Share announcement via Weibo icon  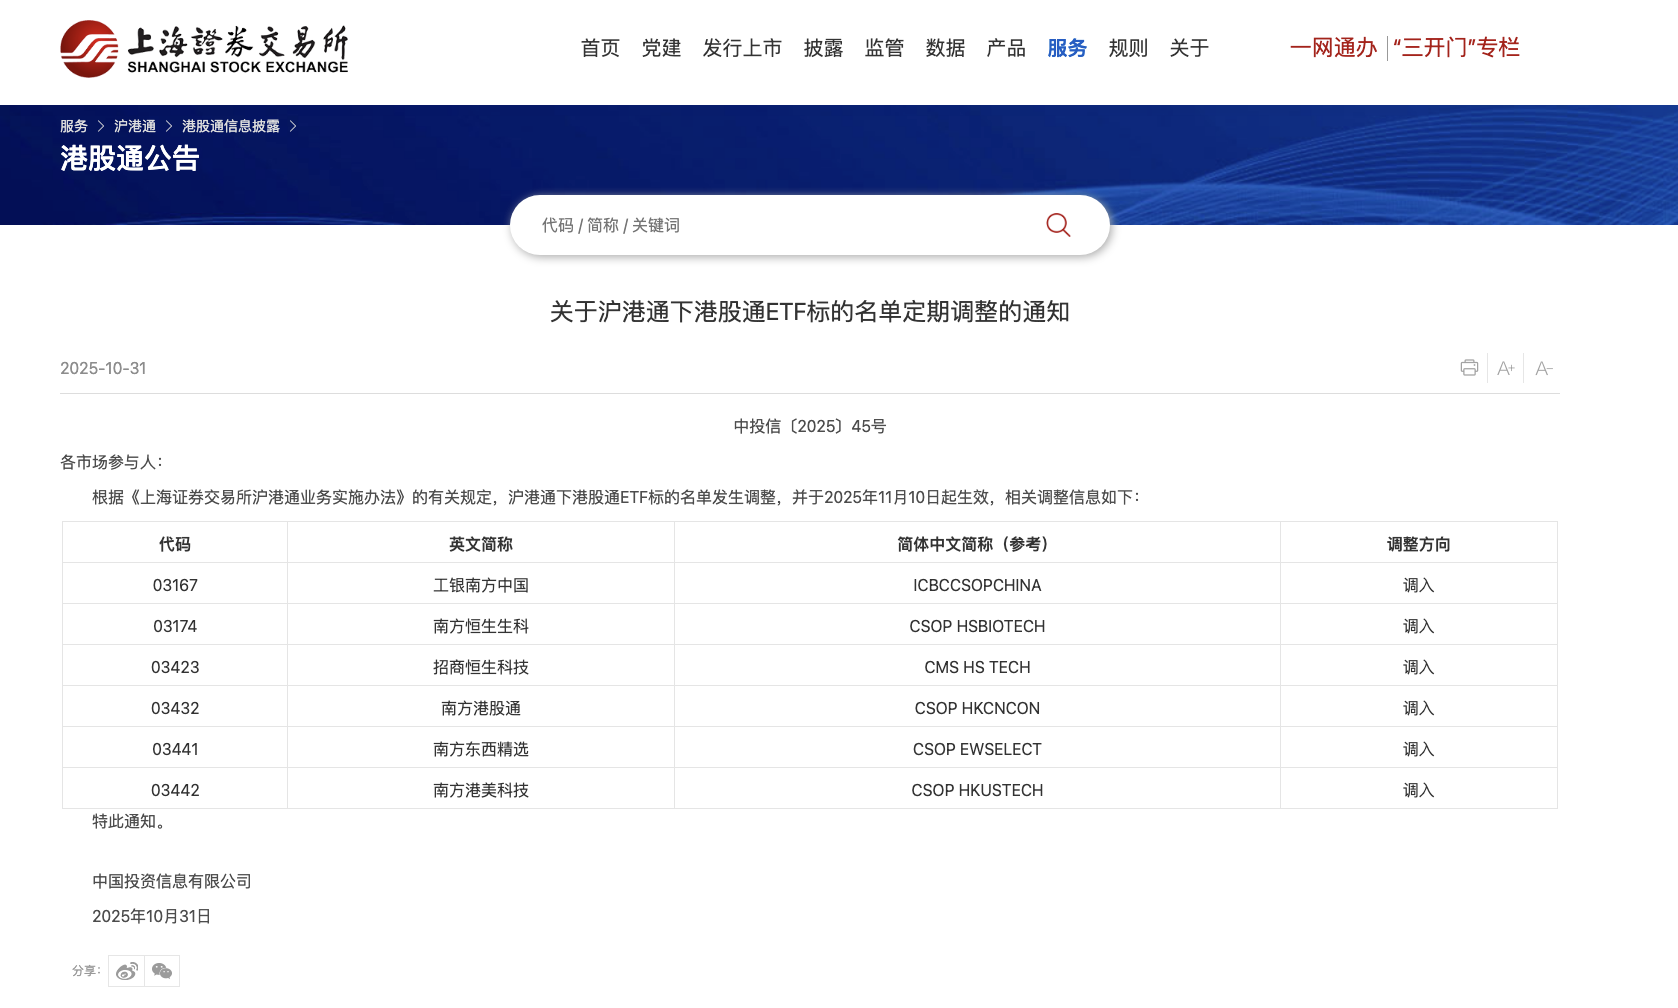tap(127, 971)
